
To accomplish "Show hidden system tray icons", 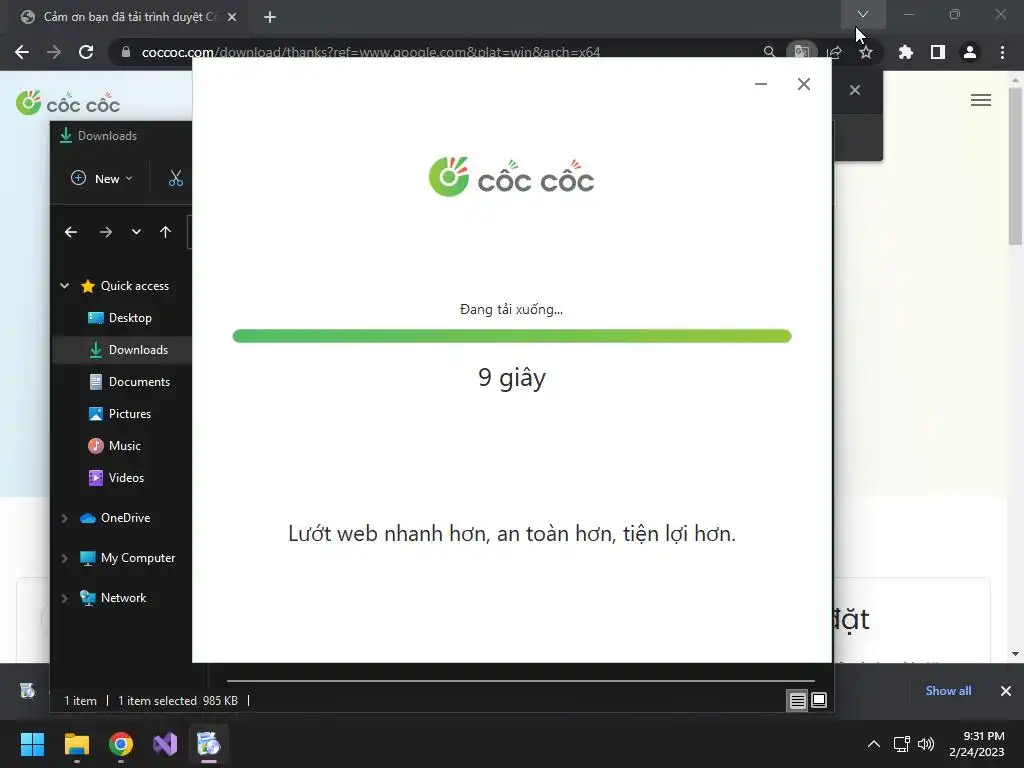I will tap(874, 744).
